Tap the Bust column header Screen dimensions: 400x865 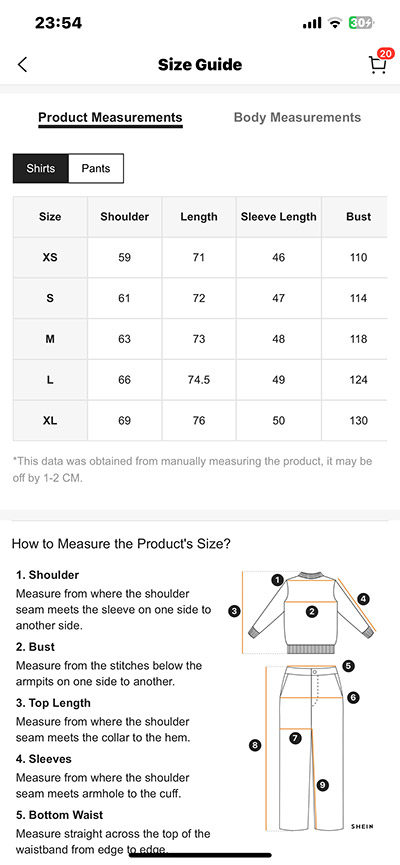coord(358,217)
